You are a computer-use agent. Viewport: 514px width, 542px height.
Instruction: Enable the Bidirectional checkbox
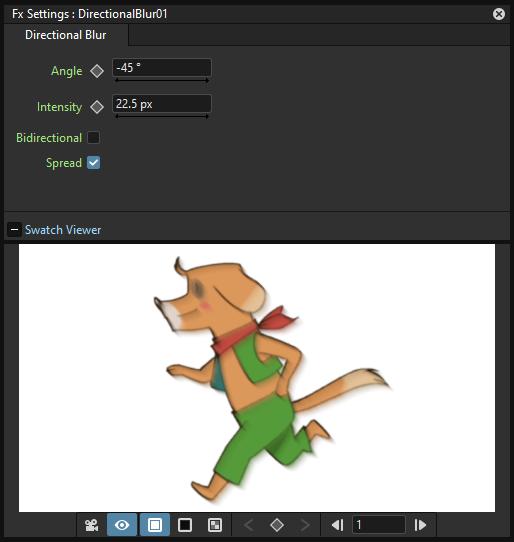tap(93, 138)
